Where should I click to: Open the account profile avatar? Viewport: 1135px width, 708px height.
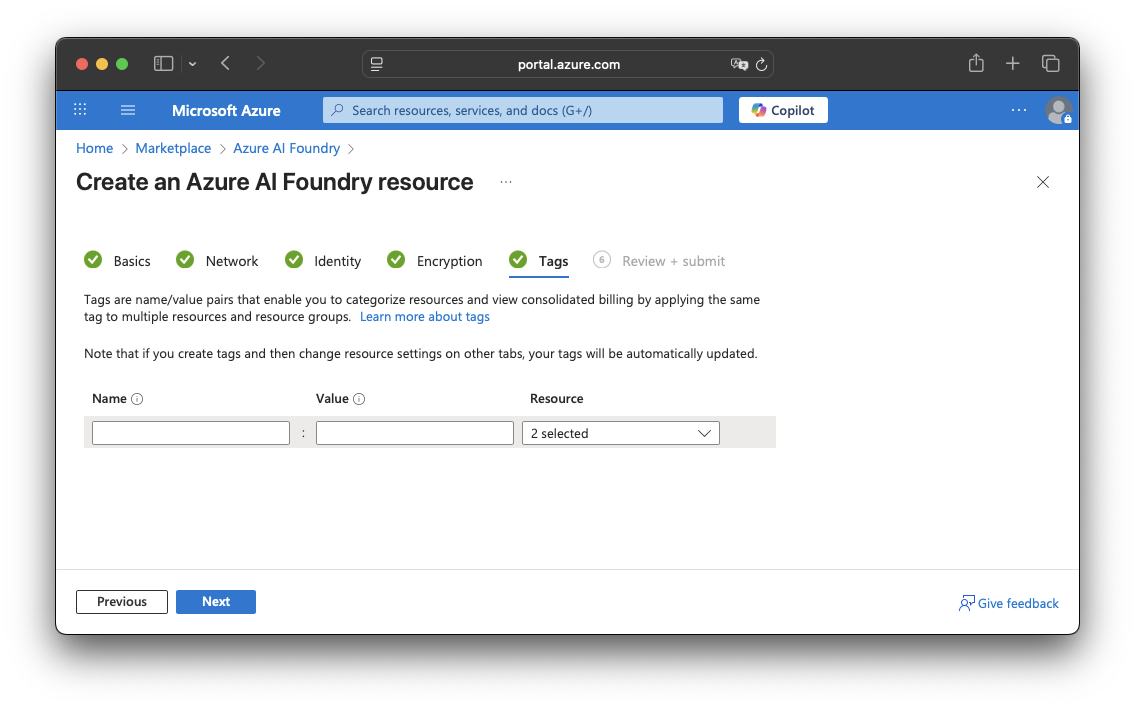tap(1058, 111)
